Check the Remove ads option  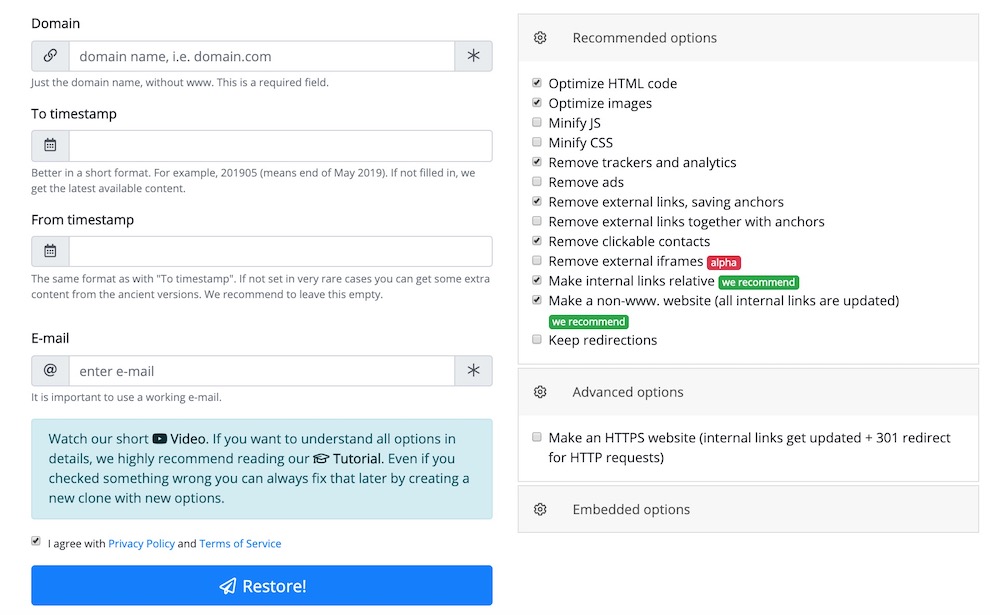pos(537,182)
